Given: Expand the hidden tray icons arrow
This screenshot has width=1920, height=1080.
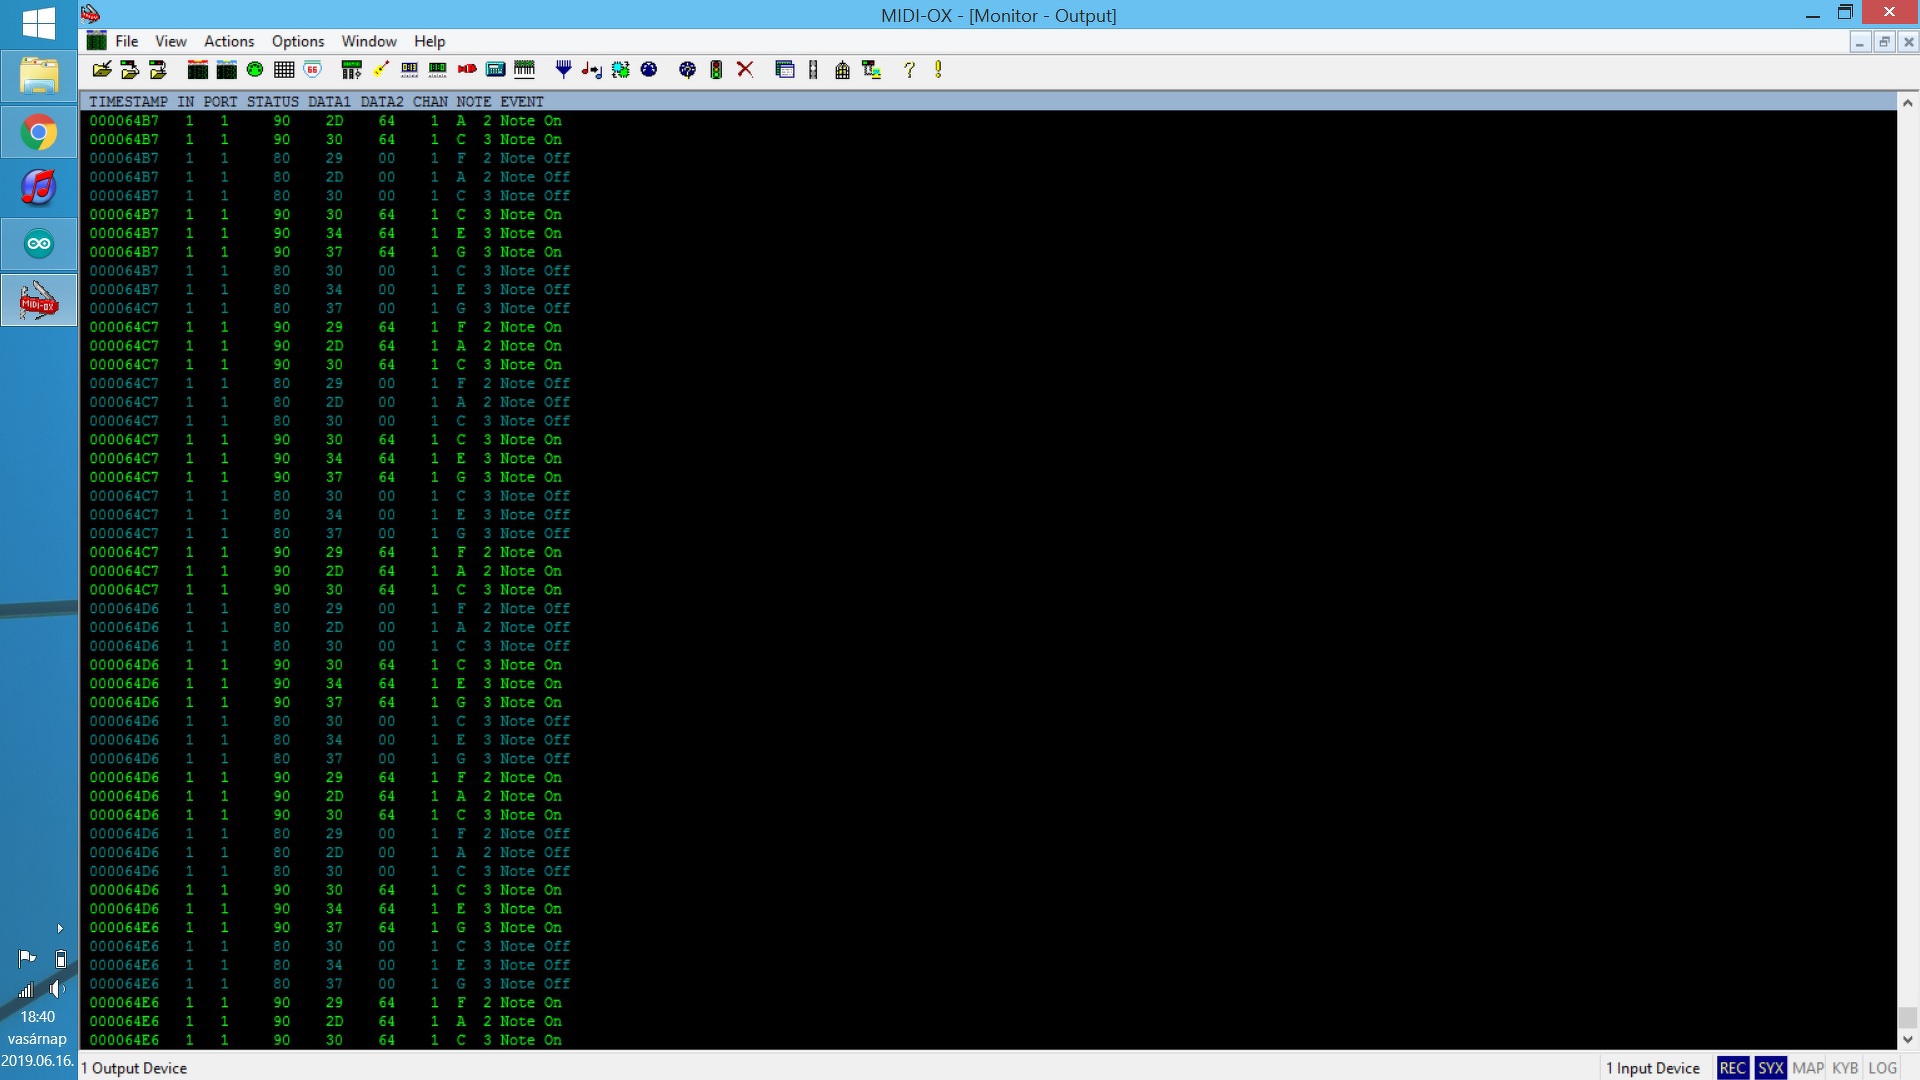Looking at the screenshot, I should coord(59,928).
